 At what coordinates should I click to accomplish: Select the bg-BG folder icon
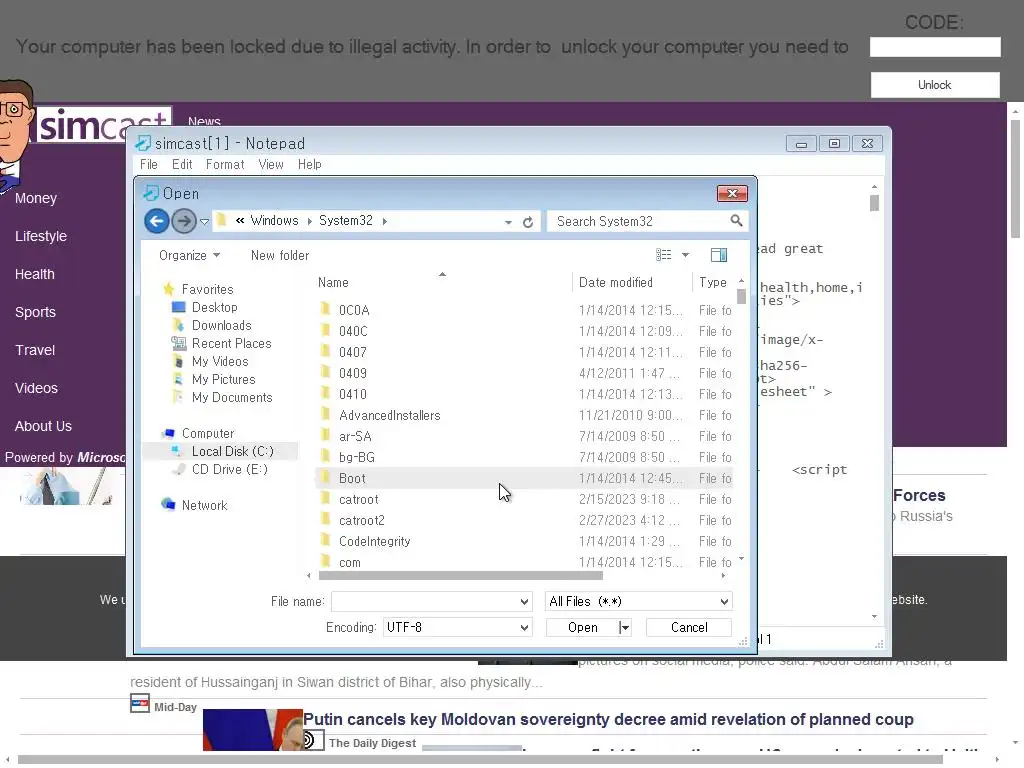325,457
